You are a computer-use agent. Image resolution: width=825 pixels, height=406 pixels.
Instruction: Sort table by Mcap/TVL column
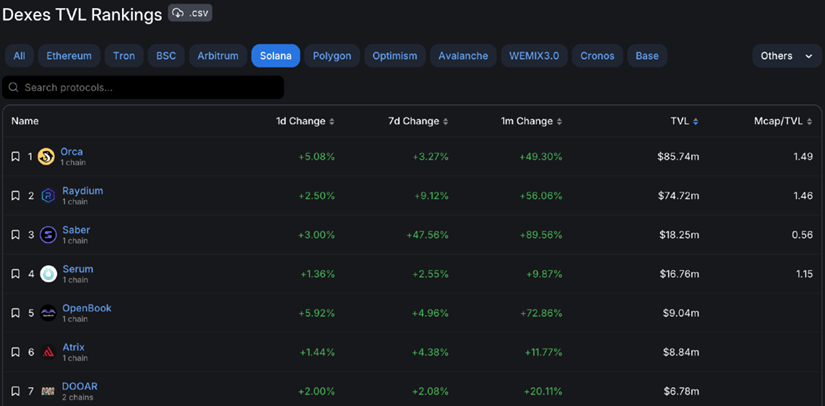[783, 121]
